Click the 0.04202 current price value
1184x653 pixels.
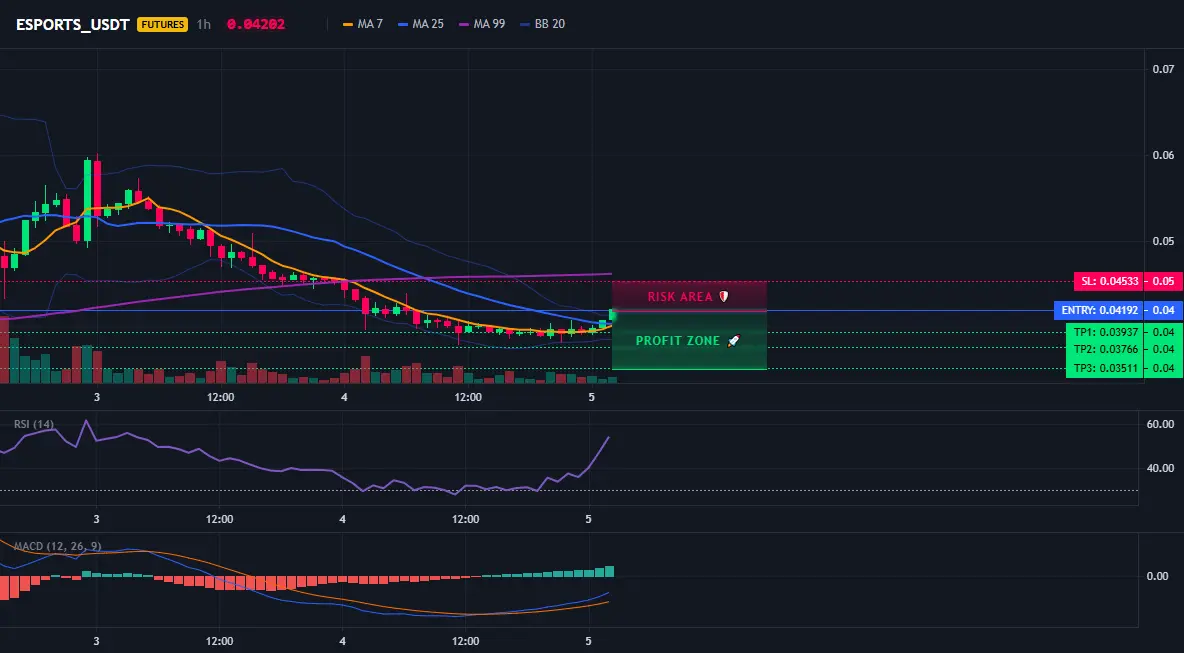[x=256, y=24]
